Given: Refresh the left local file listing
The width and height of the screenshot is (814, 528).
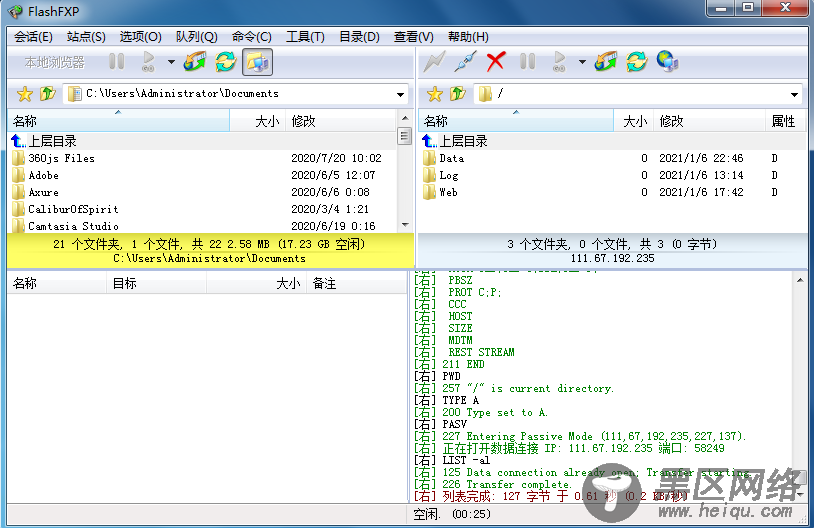Looking at the screenshot, I should pos(226,62).
